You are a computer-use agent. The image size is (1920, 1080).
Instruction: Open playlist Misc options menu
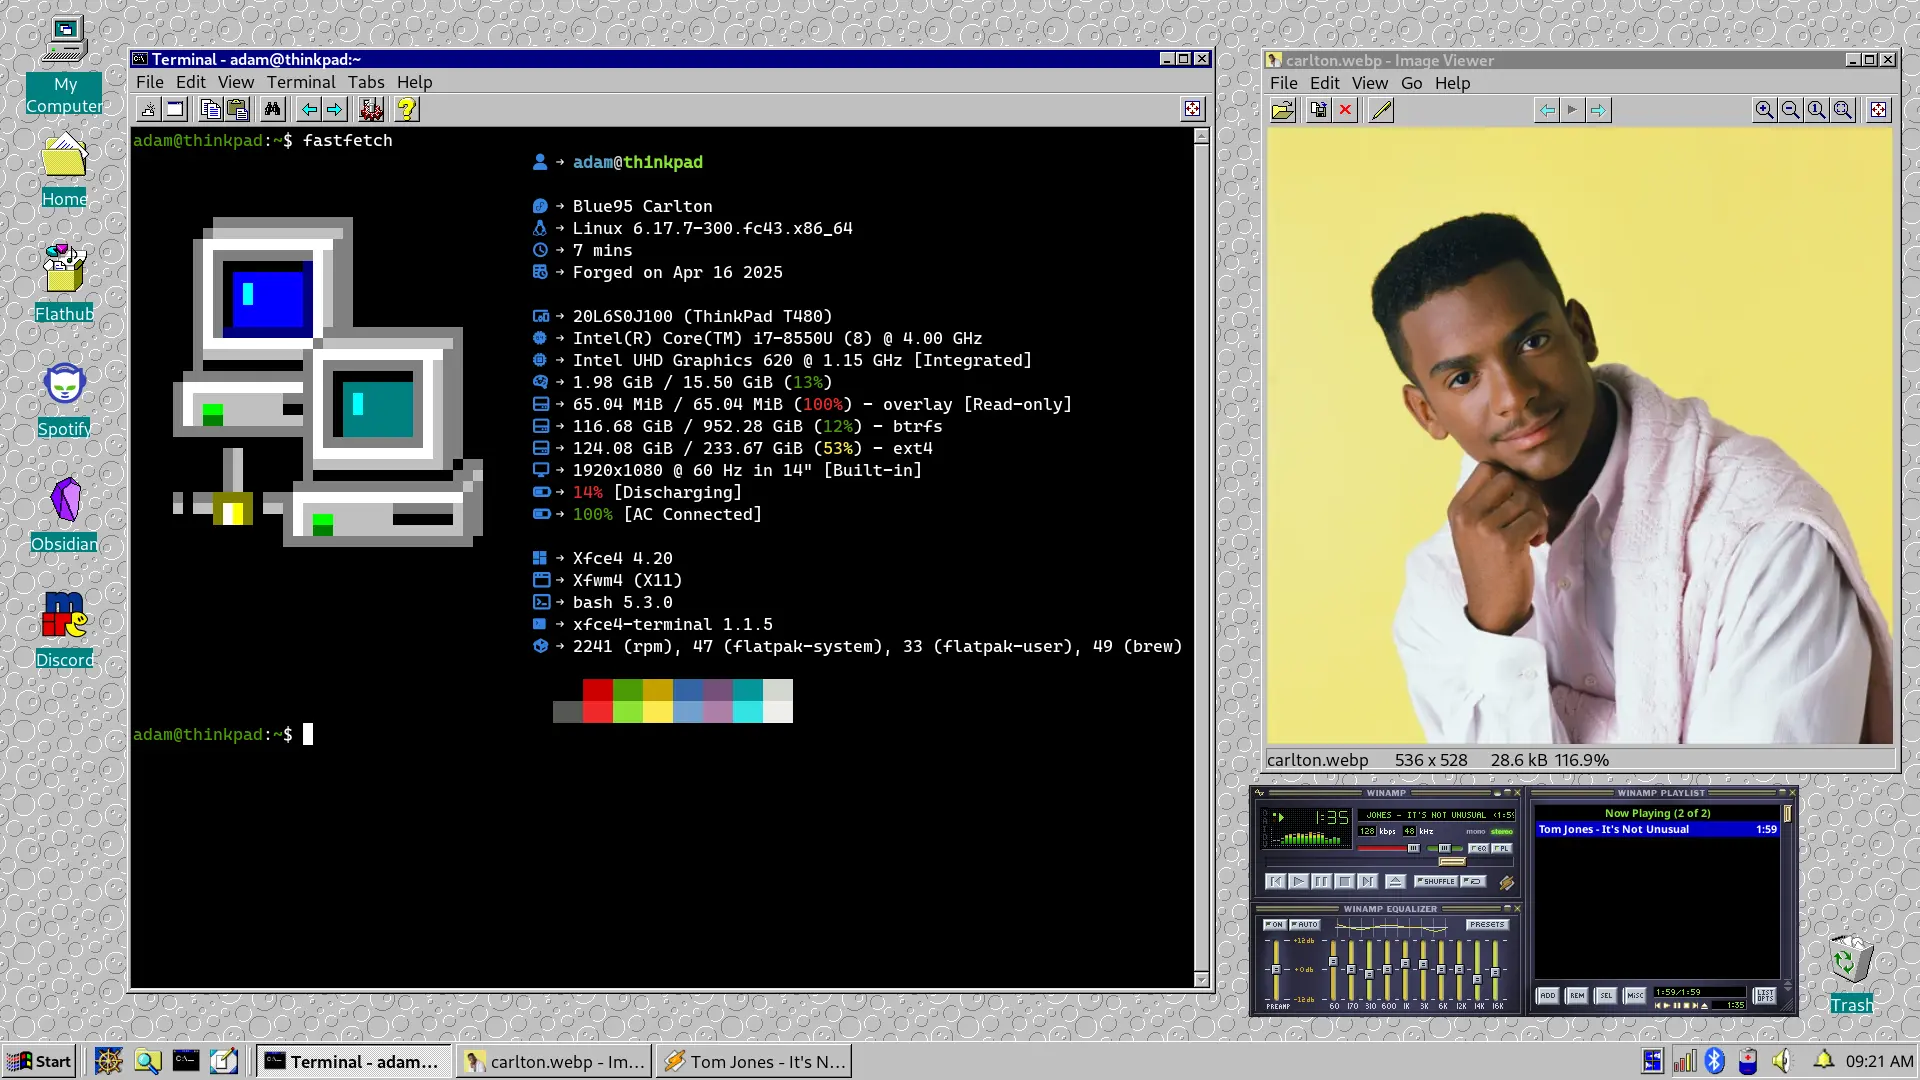tap(1635, 995)
